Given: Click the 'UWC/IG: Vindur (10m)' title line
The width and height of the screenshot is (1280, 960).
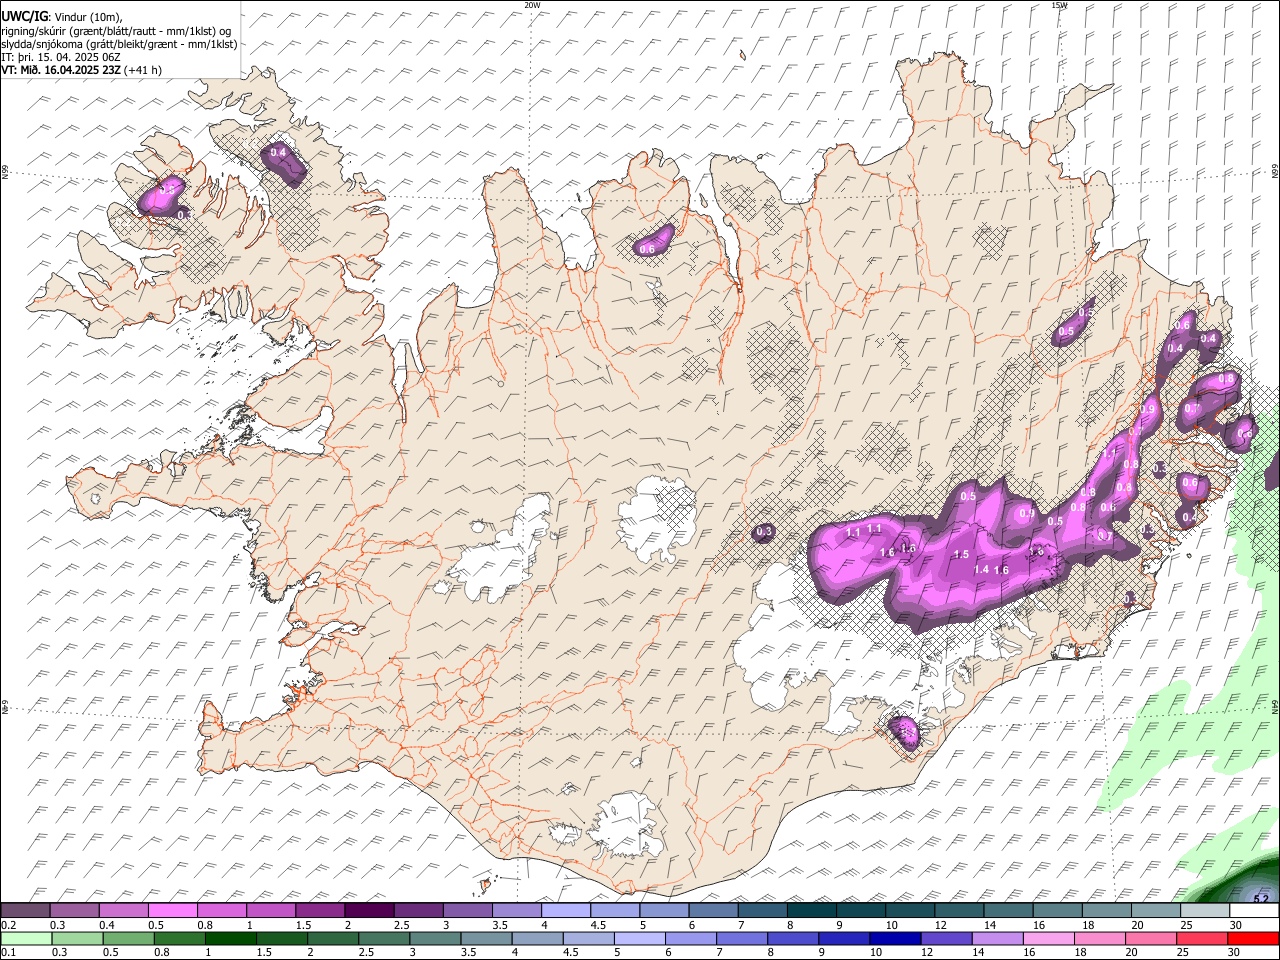Looking at the screenshot, I should click(62, 17).
